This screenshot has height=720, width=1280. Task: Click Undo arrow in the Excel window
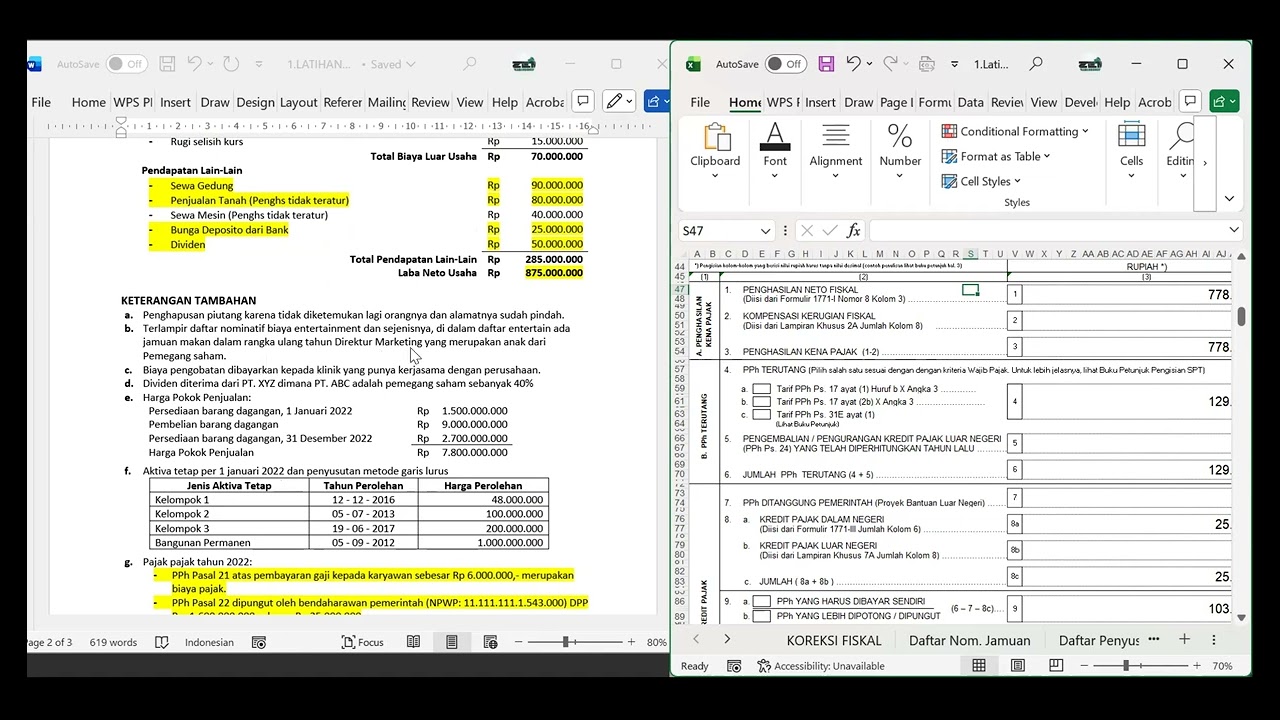[853, 64]
